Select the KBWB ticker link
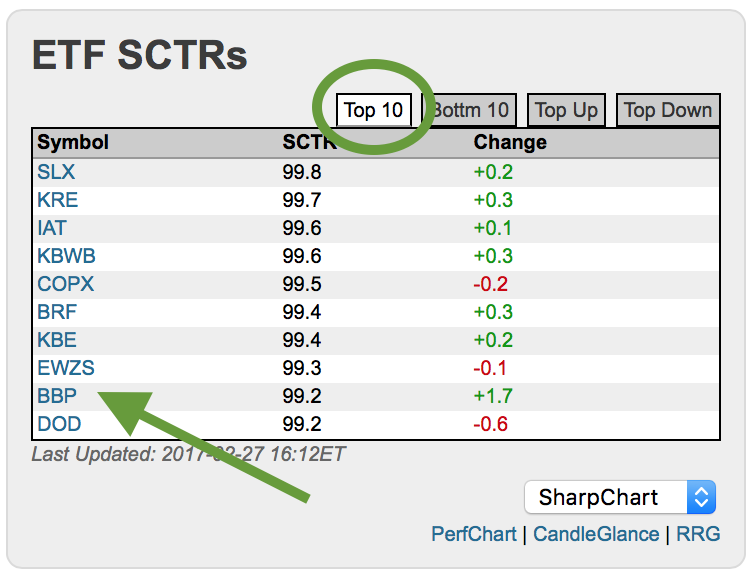The width and height of the screenshot is (752, 570). pyautogui.click(x=66, y=256)
